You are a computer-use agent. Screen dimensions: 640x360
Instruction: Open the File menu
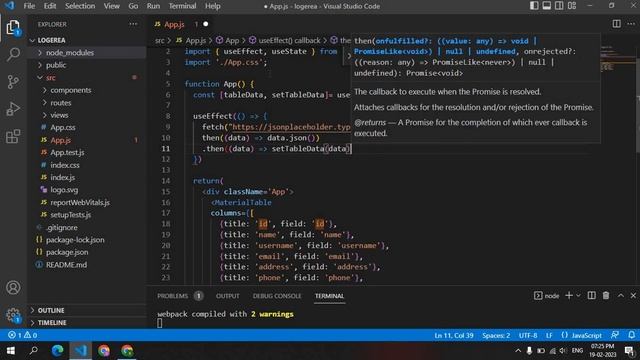click(29, 6)
